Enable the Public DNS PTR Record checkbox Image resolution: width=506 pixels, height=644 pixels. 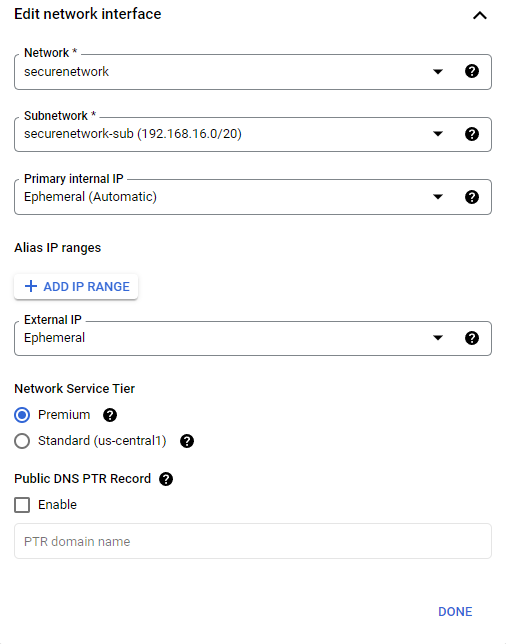click(x=22, y=505)
